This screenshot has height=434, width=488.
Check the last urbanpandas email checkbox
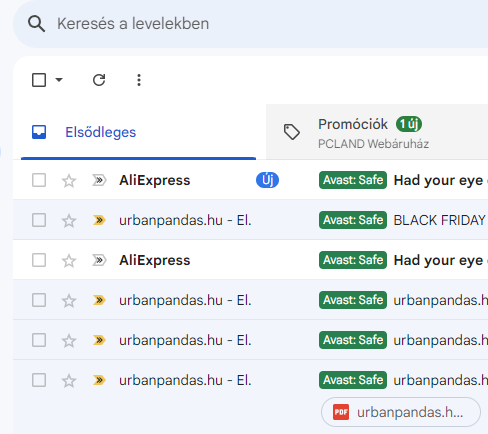tap(39, 380)
